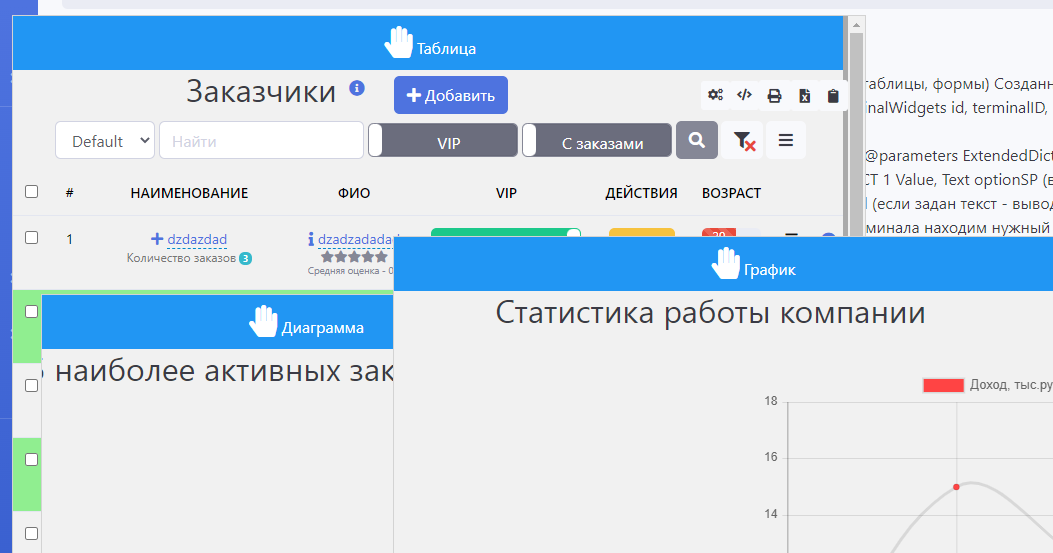Click the hand icon in the Диаграмма header

coord(263,321)
